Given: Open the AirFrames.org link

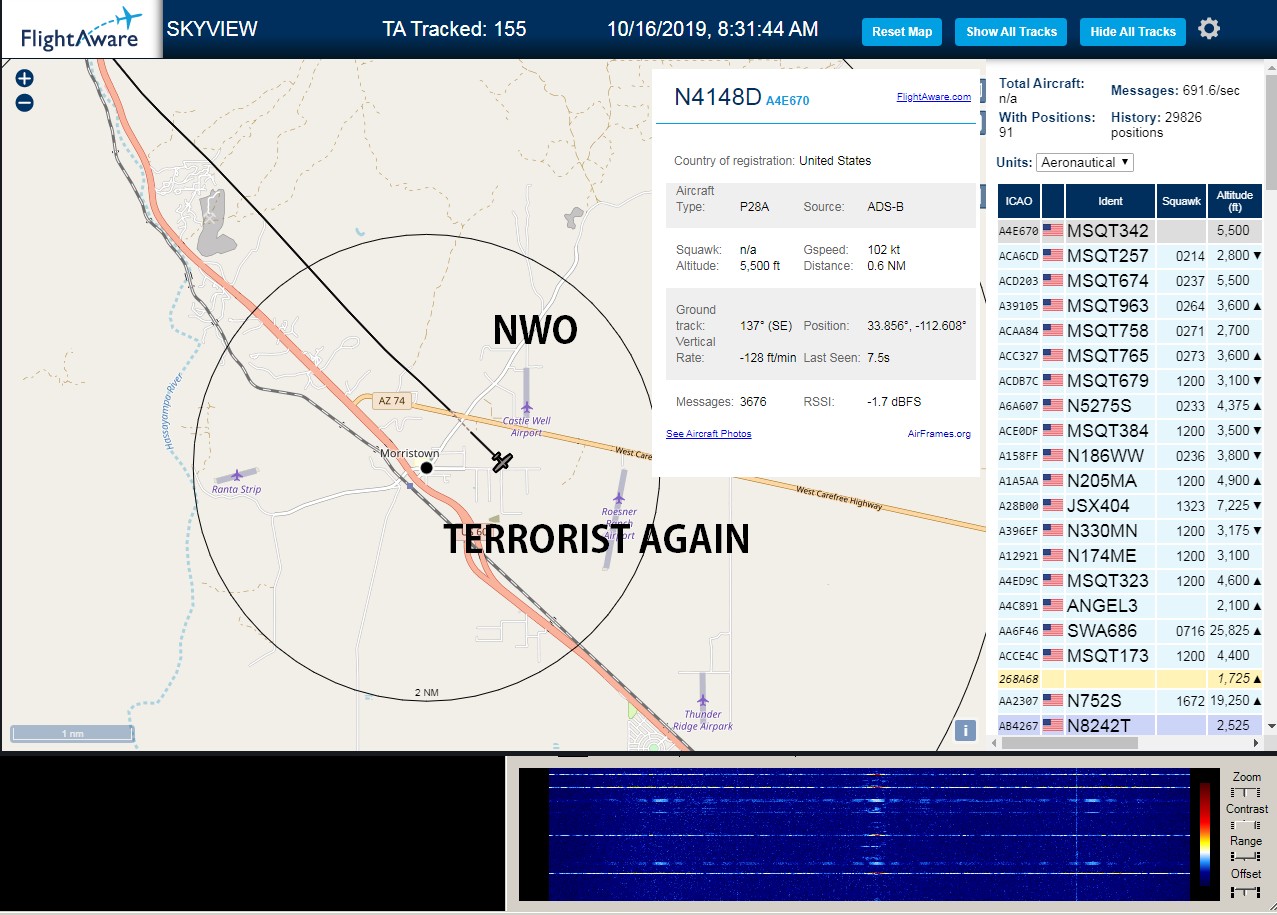Looking at the screenshot, I should 939,434.
